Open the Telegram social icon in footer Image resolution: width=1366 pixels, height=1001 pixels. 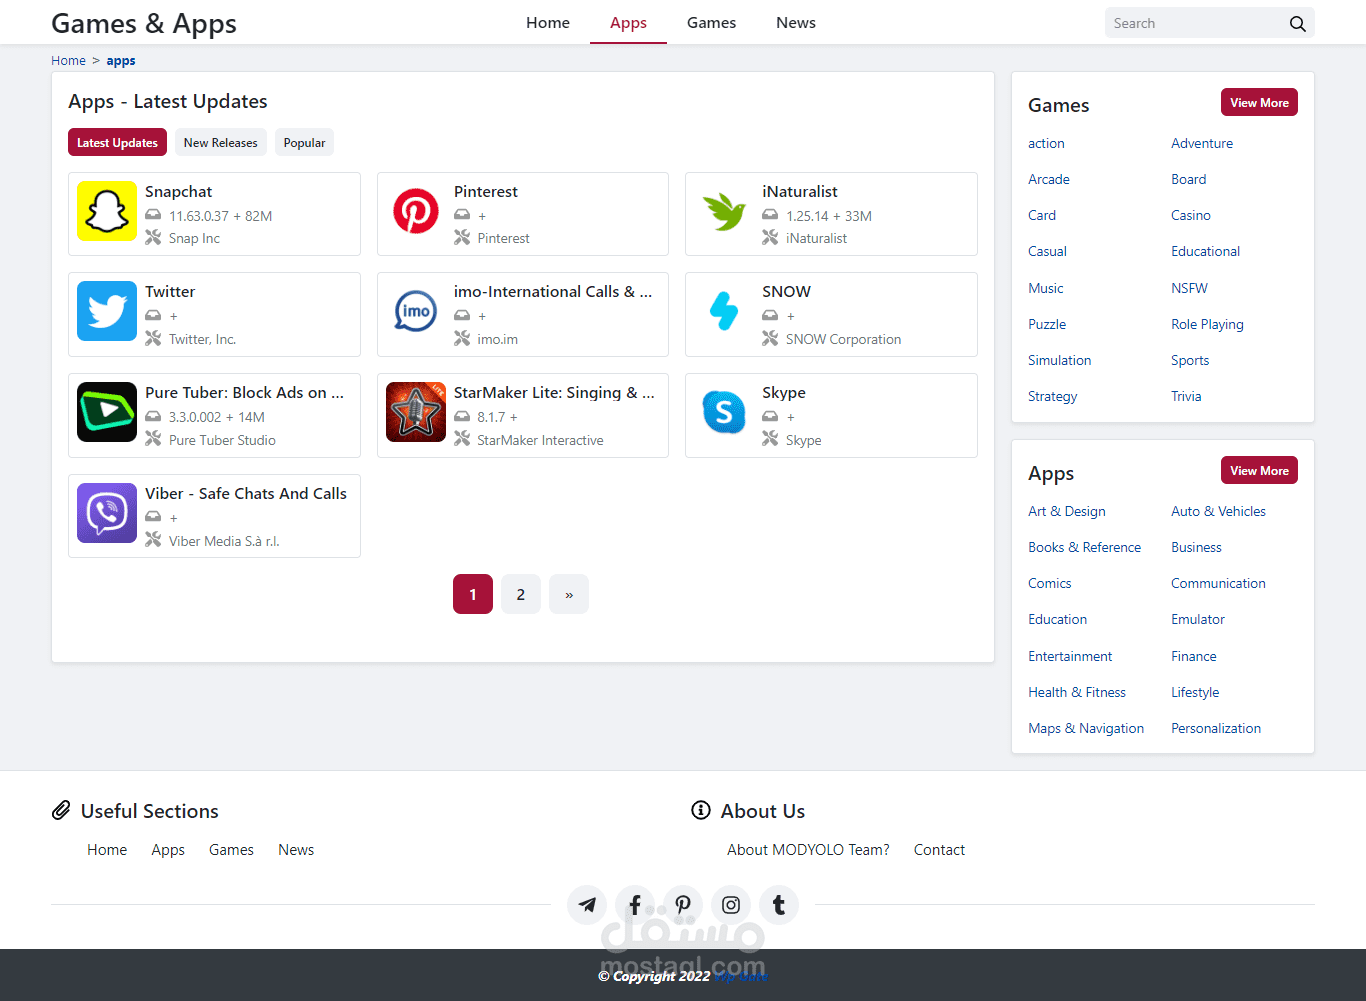coord(587,905)
